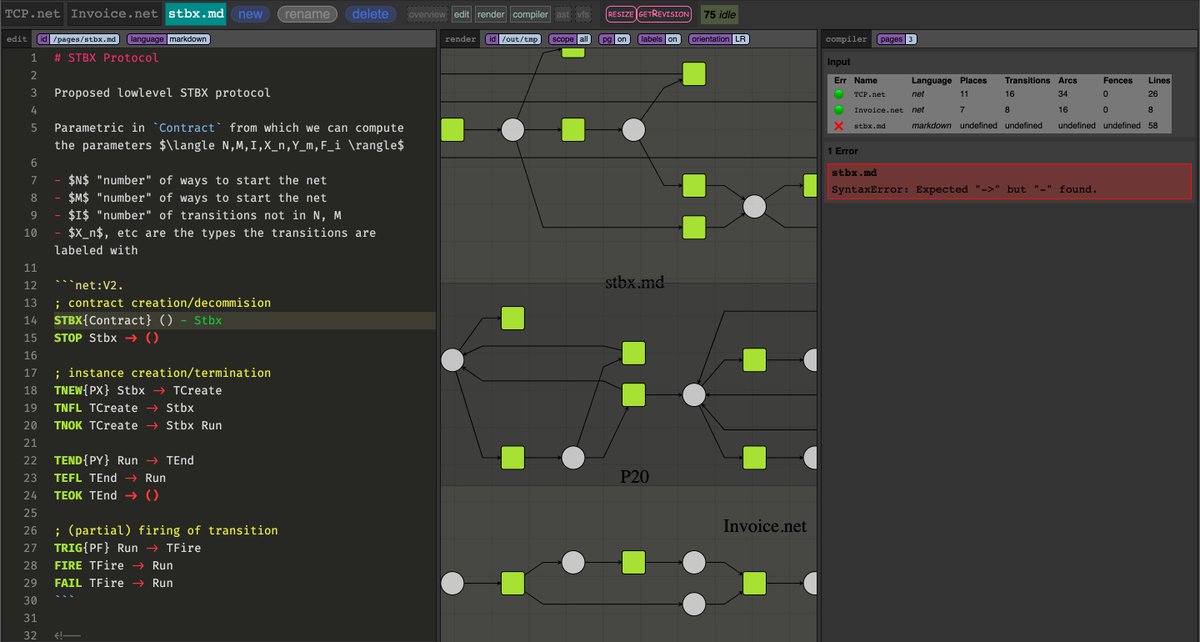Select the "vis" view icon in the toolbar
This screenshot has height=642, width=1200.
pyautogui.click(x=585, y=14)
